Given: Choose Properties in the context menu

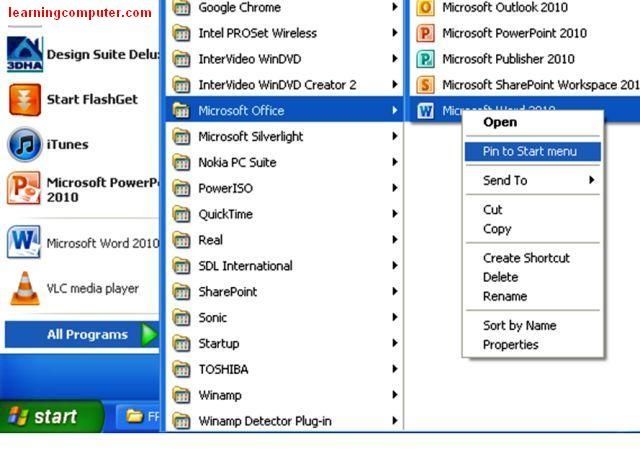Looking at the screenshot, I should point(510,345).
